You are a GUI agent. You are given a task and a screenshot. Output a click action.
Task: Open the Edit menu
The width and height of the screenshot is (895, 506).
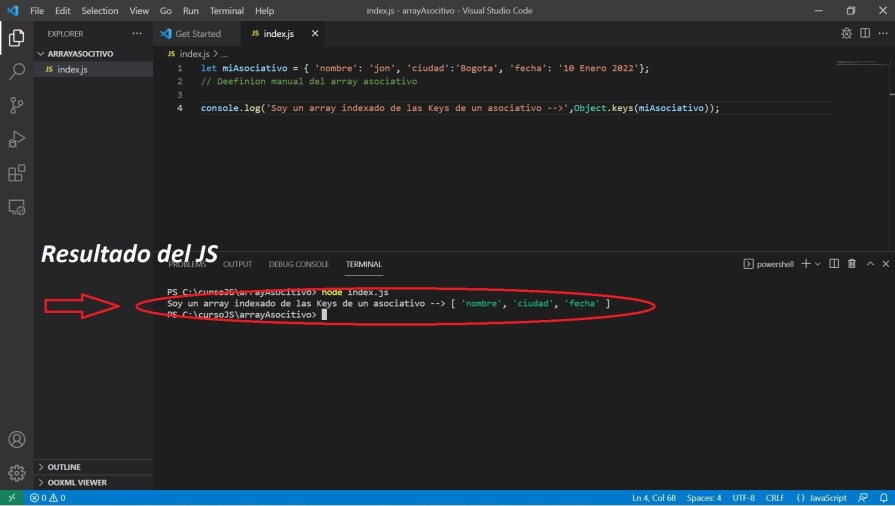pos(62,10)
